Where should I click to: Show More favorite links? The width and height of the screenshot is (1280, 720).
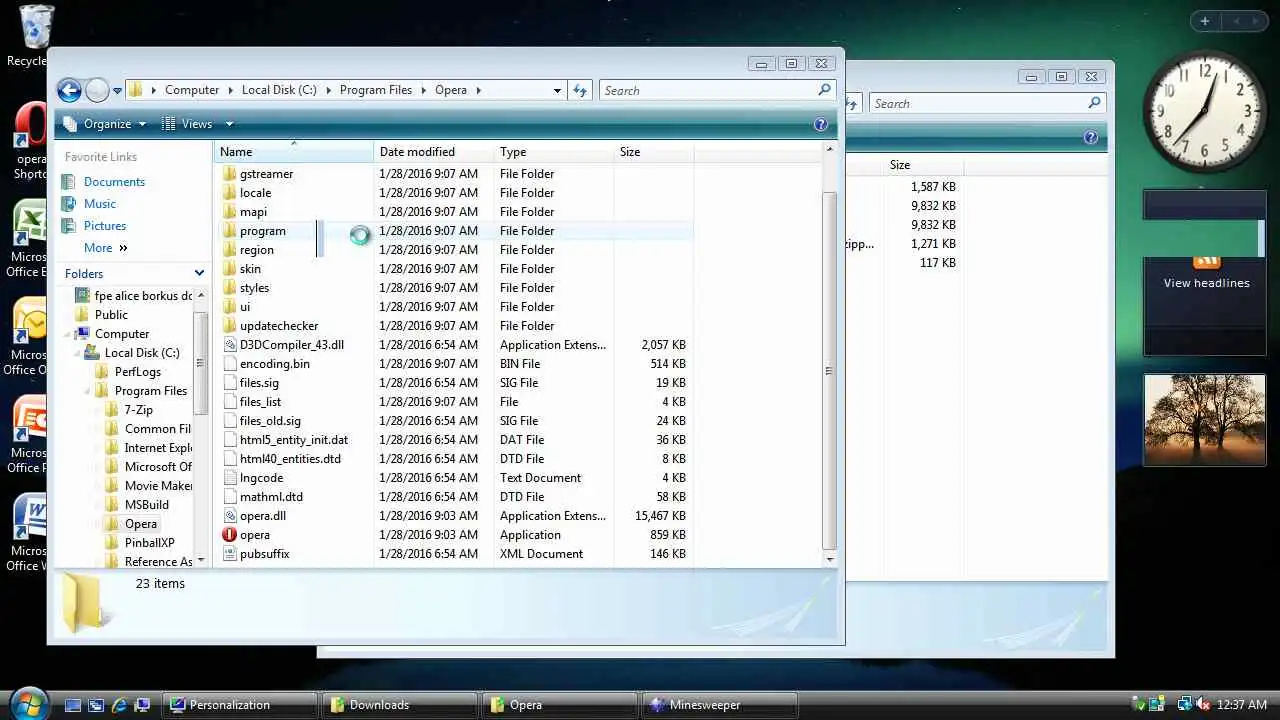pos(106,248)
